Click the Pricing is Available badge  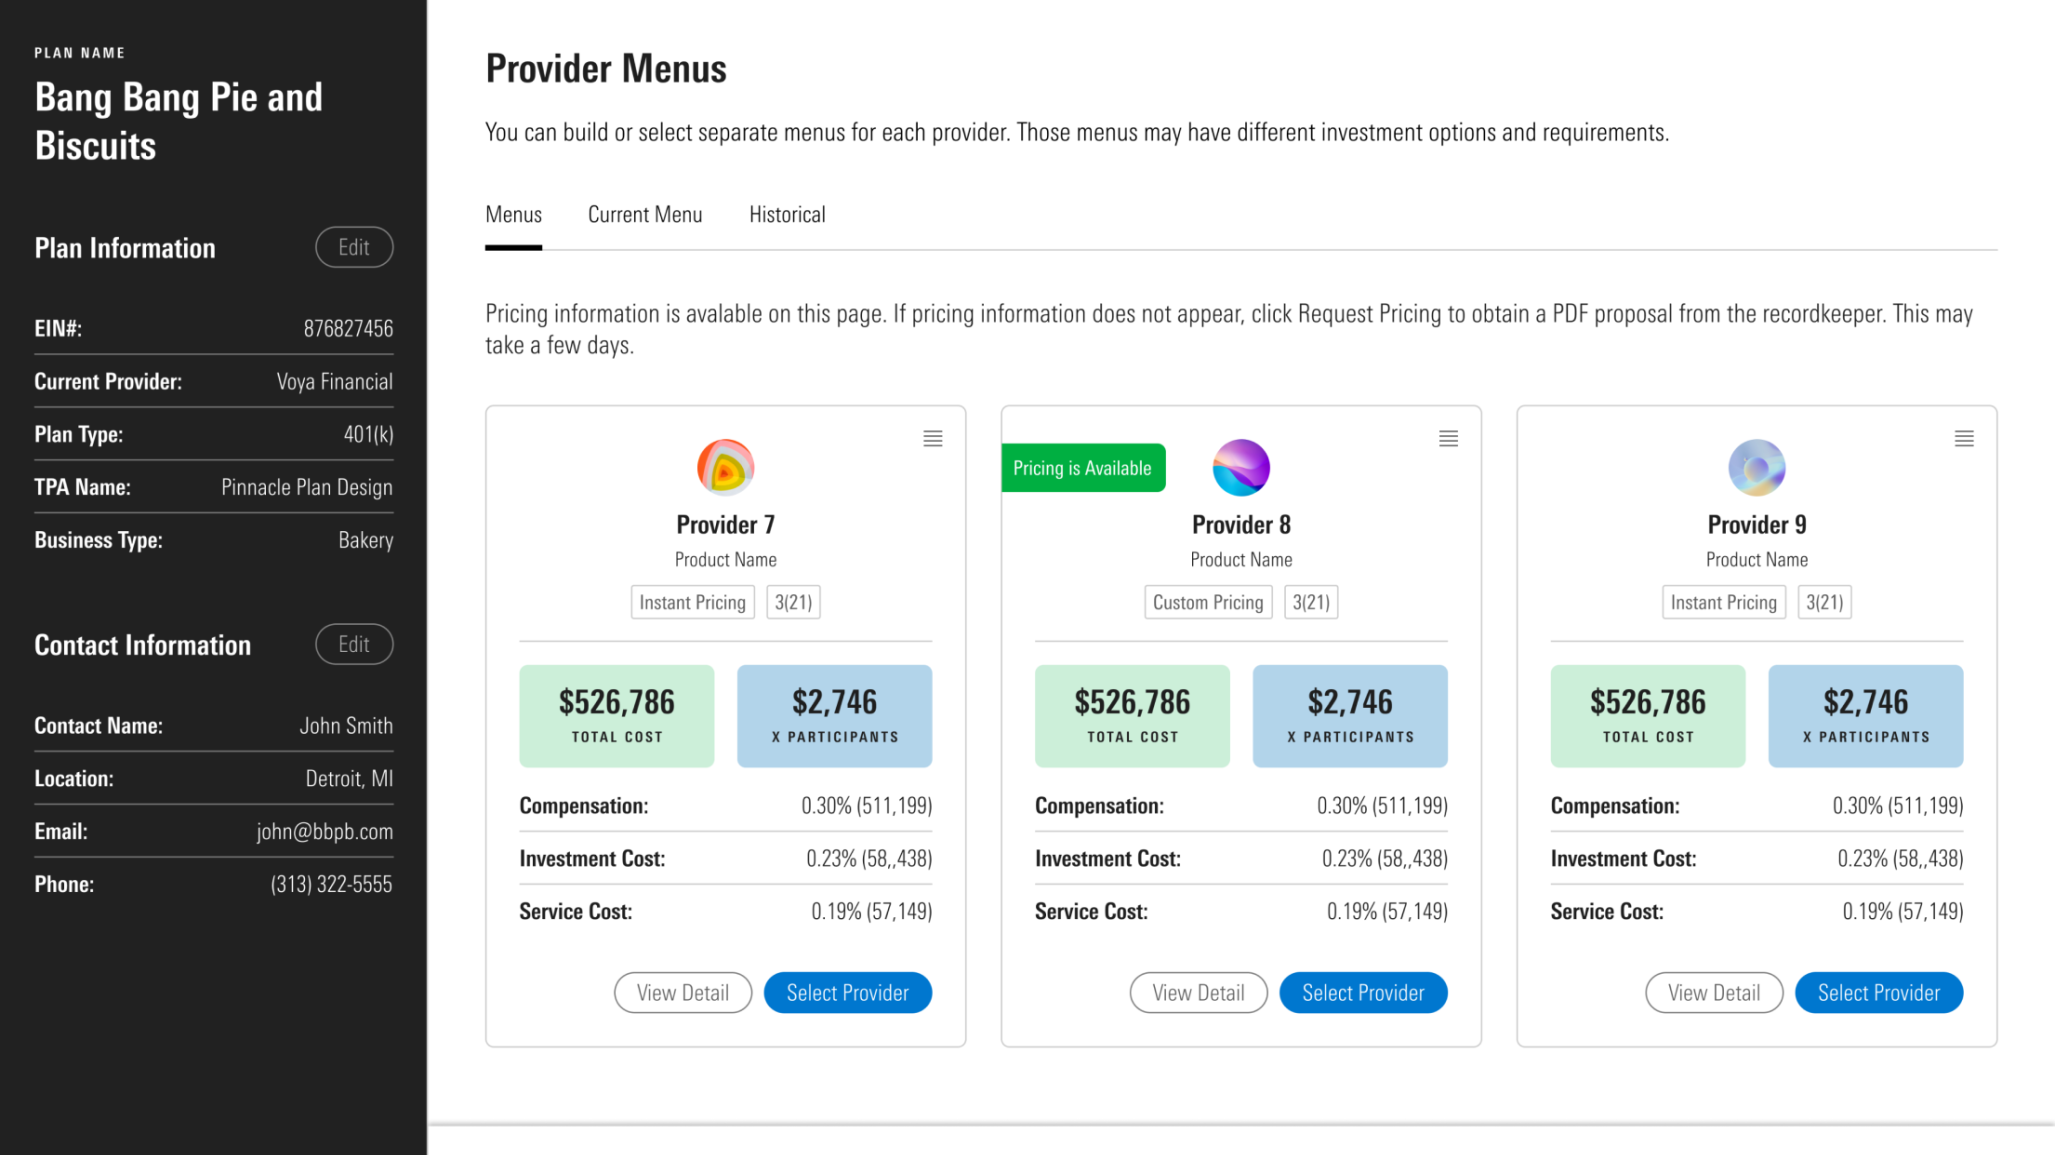(1083, 468)
